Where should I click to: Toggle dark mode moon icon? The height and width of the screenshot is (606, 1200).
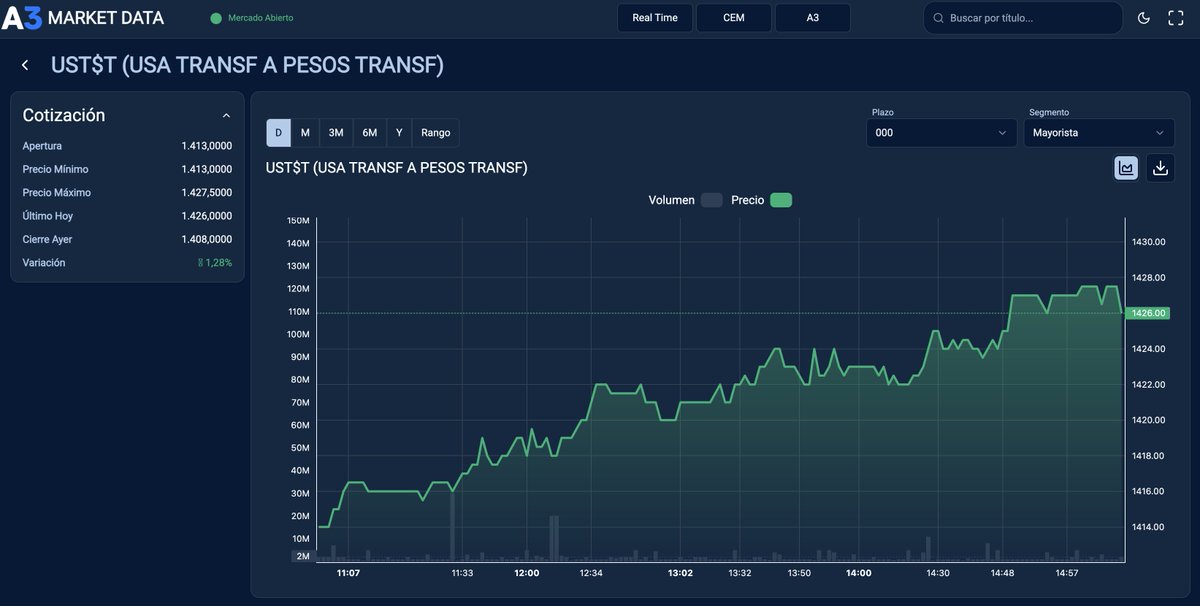pyautogui.click(x=1144, y=18)
